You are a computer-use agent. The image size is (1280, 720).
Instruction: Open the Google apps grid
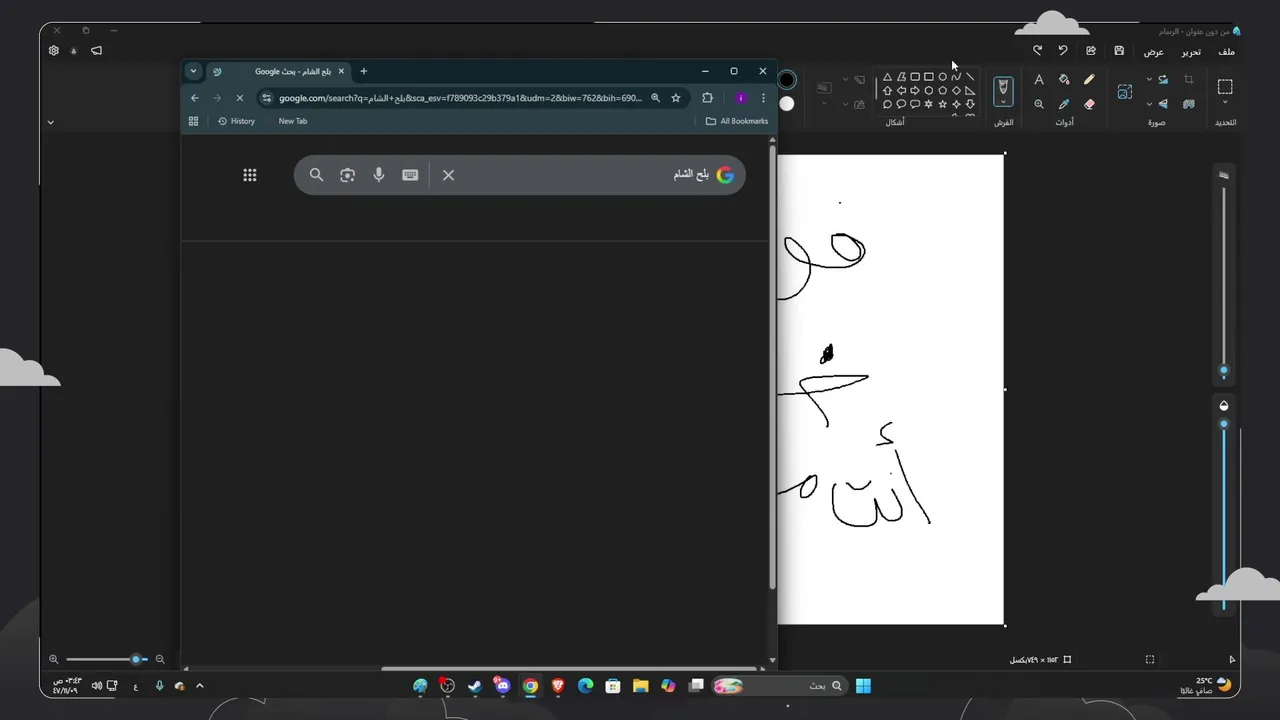[250, 175]
